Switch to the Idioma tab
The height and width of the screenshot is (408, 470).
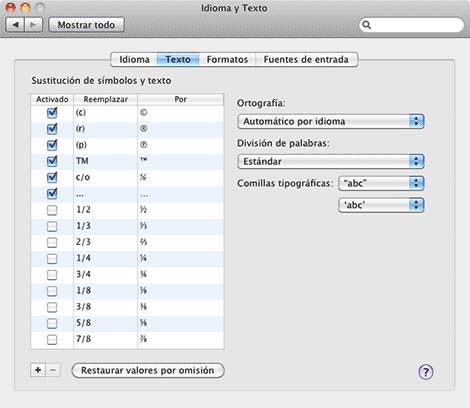[x=134, y=59]
